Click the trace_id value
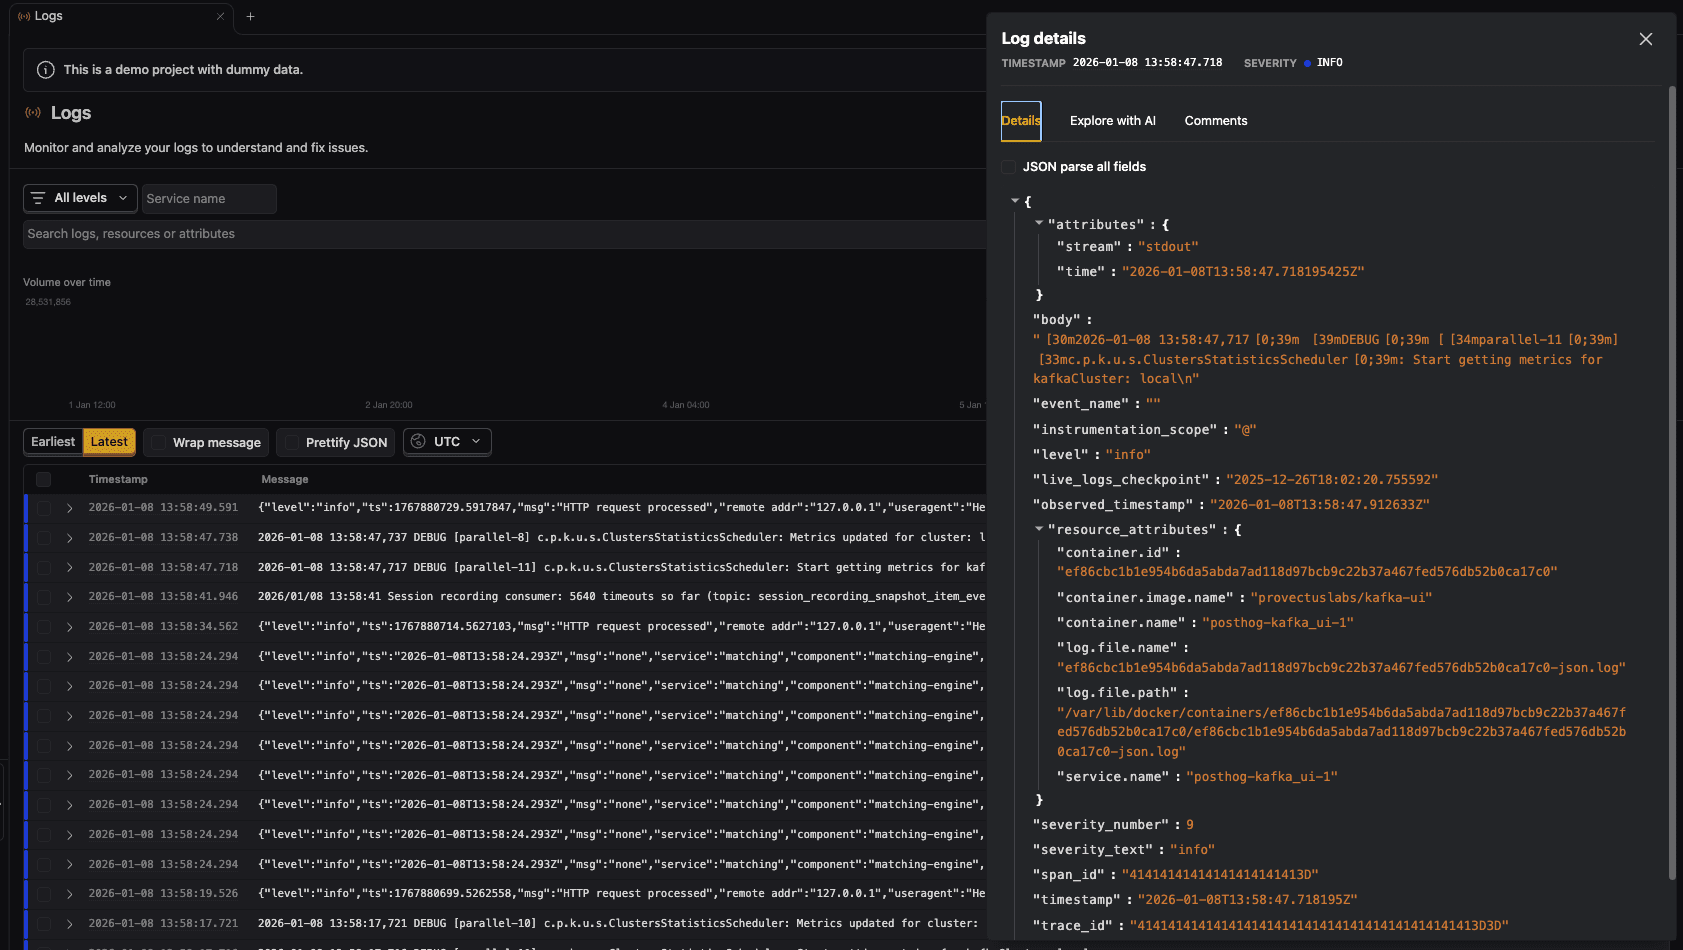 [x=1319, y=926]
